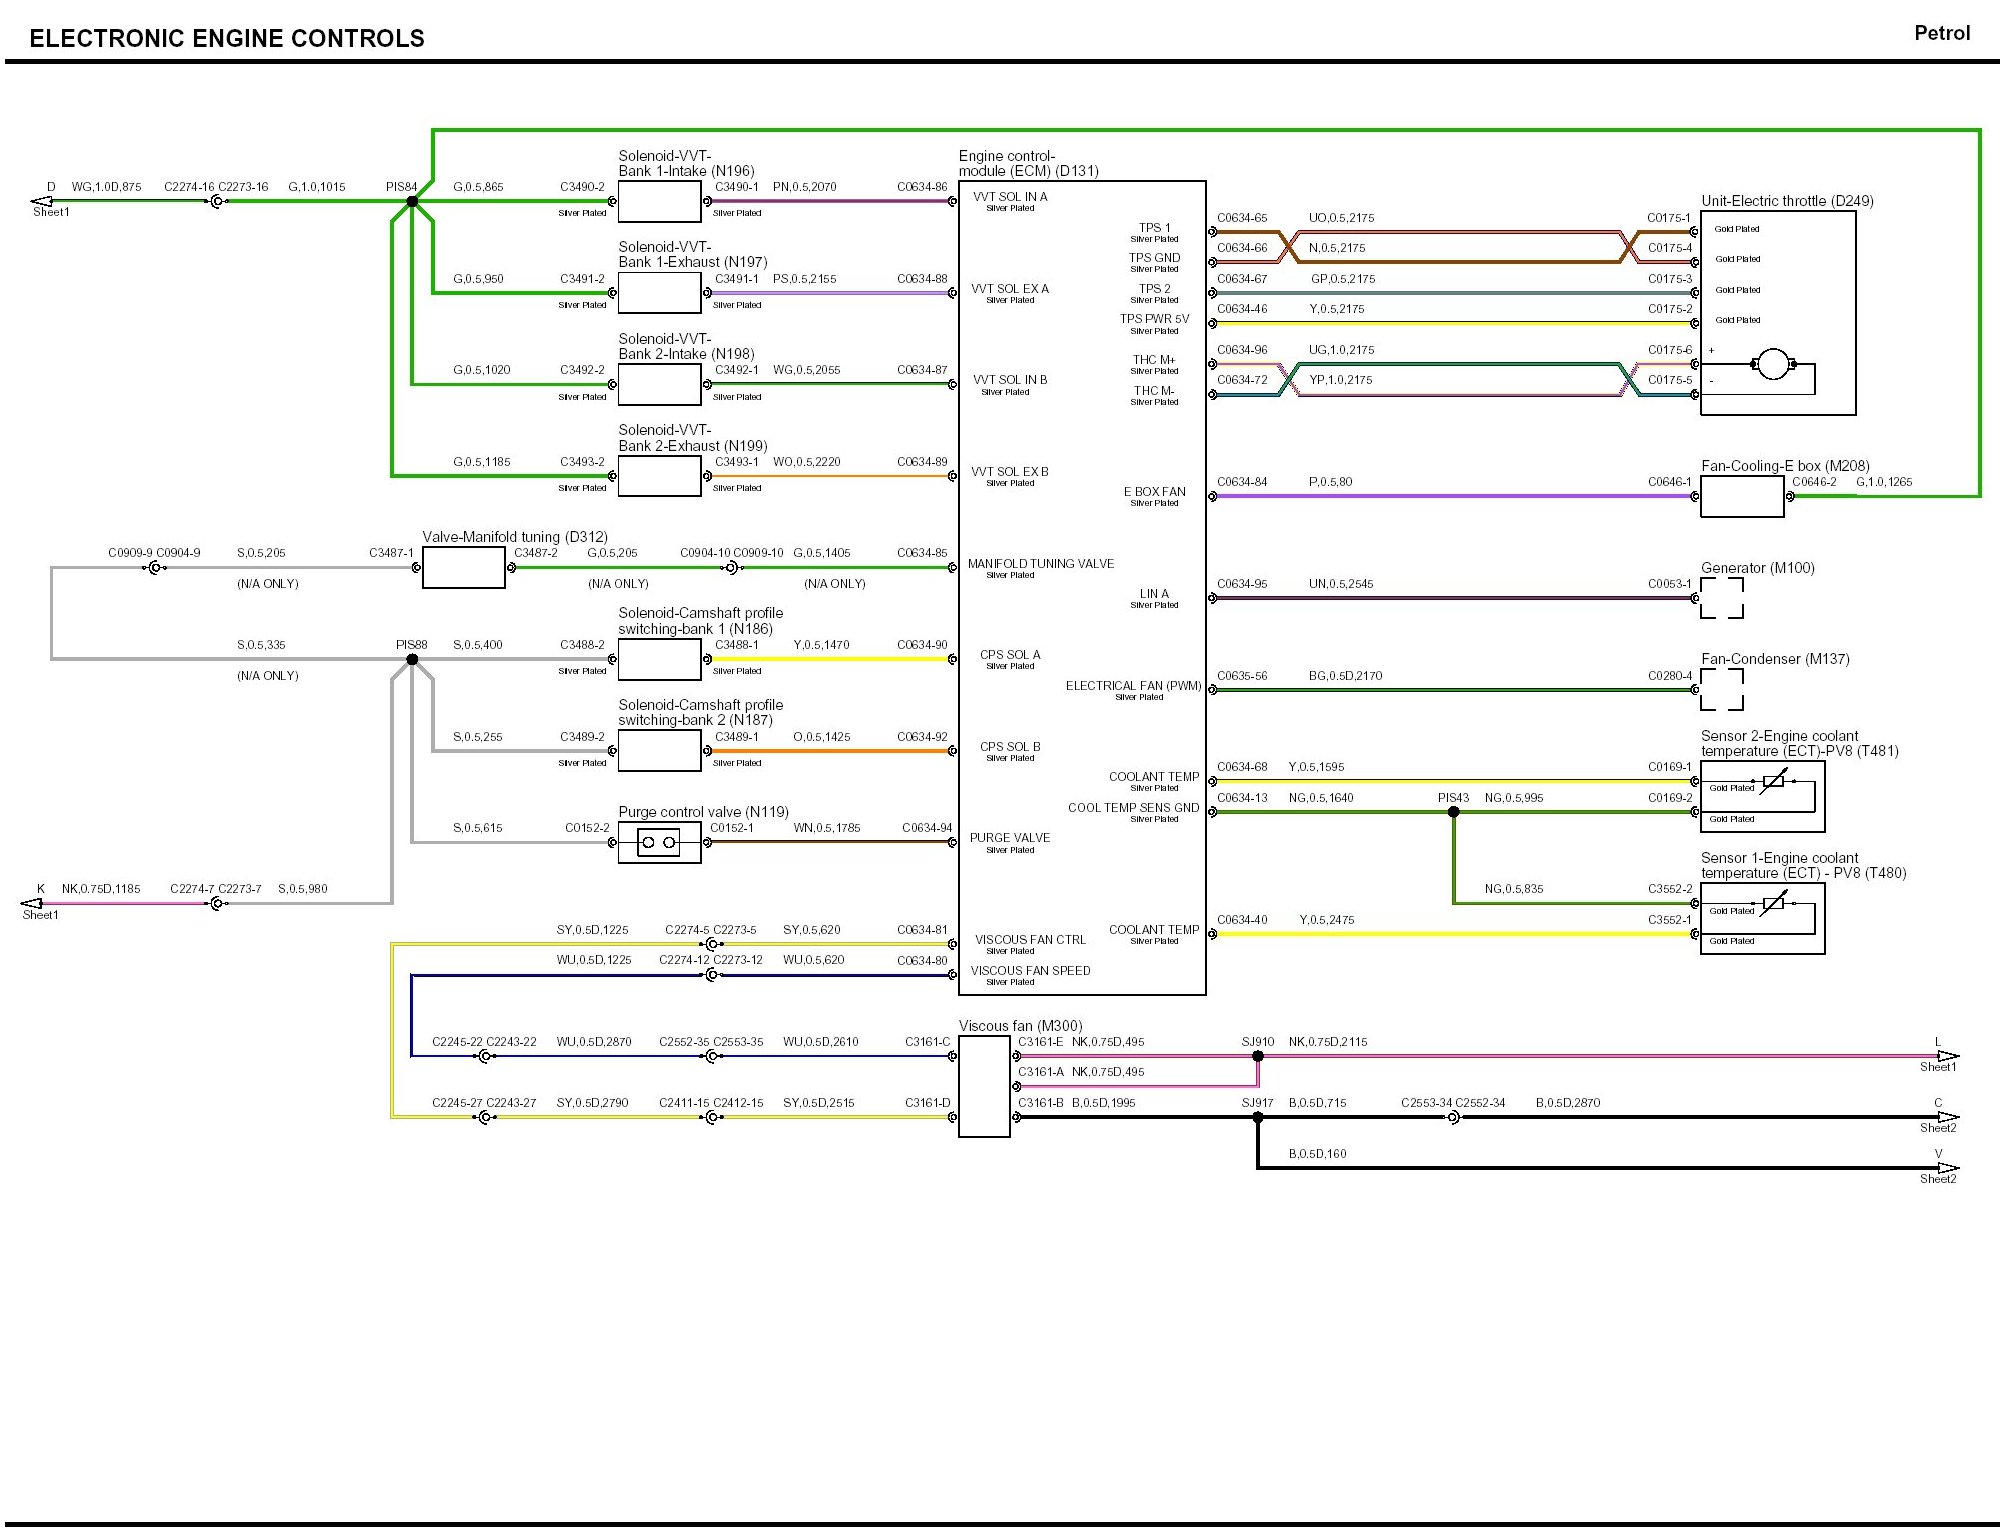
Task: Click the motor symbol inside Unit-Electric throttle
Action: pos(1773,365)
